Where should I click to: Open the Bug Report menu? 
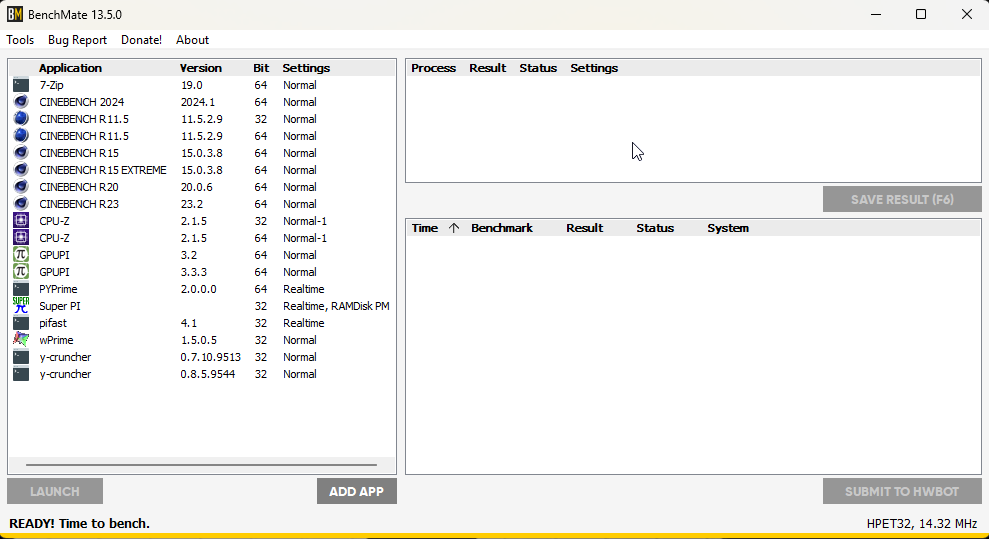point(77,40)
